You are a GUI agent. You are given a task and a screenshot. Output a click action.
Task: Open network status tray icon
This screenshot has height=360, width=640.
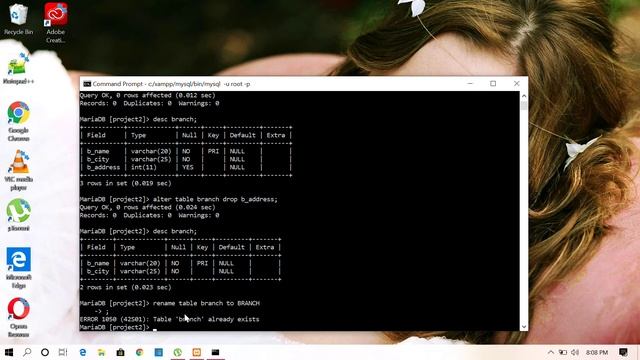563,352
